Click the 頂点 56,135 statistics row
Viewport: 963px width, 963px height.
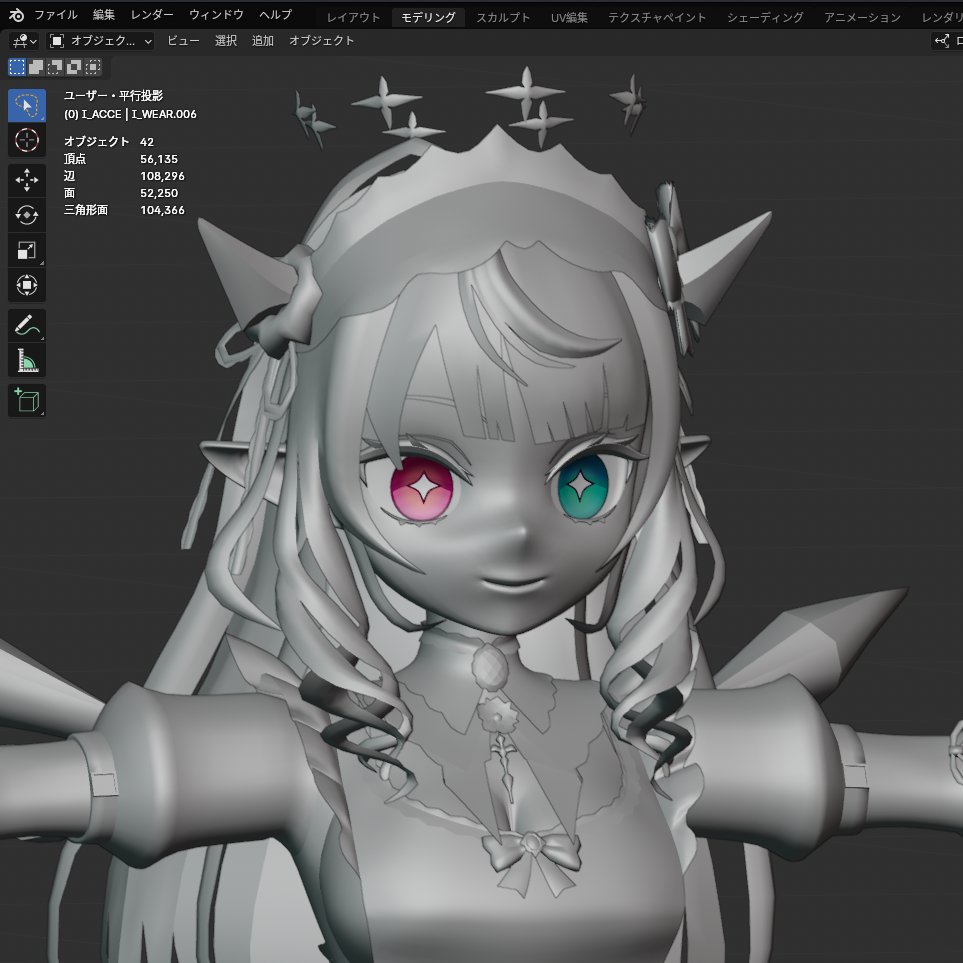coord(121,159)
